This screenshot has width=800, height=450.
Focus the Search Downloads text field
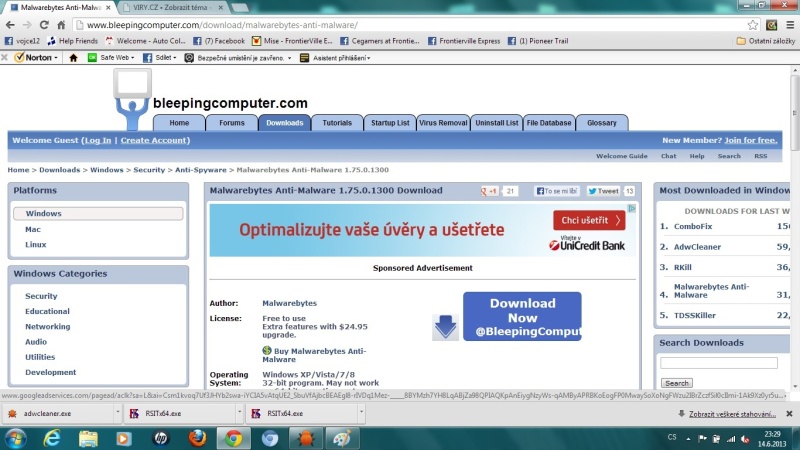pyautogui.click(x=718, y=363)
